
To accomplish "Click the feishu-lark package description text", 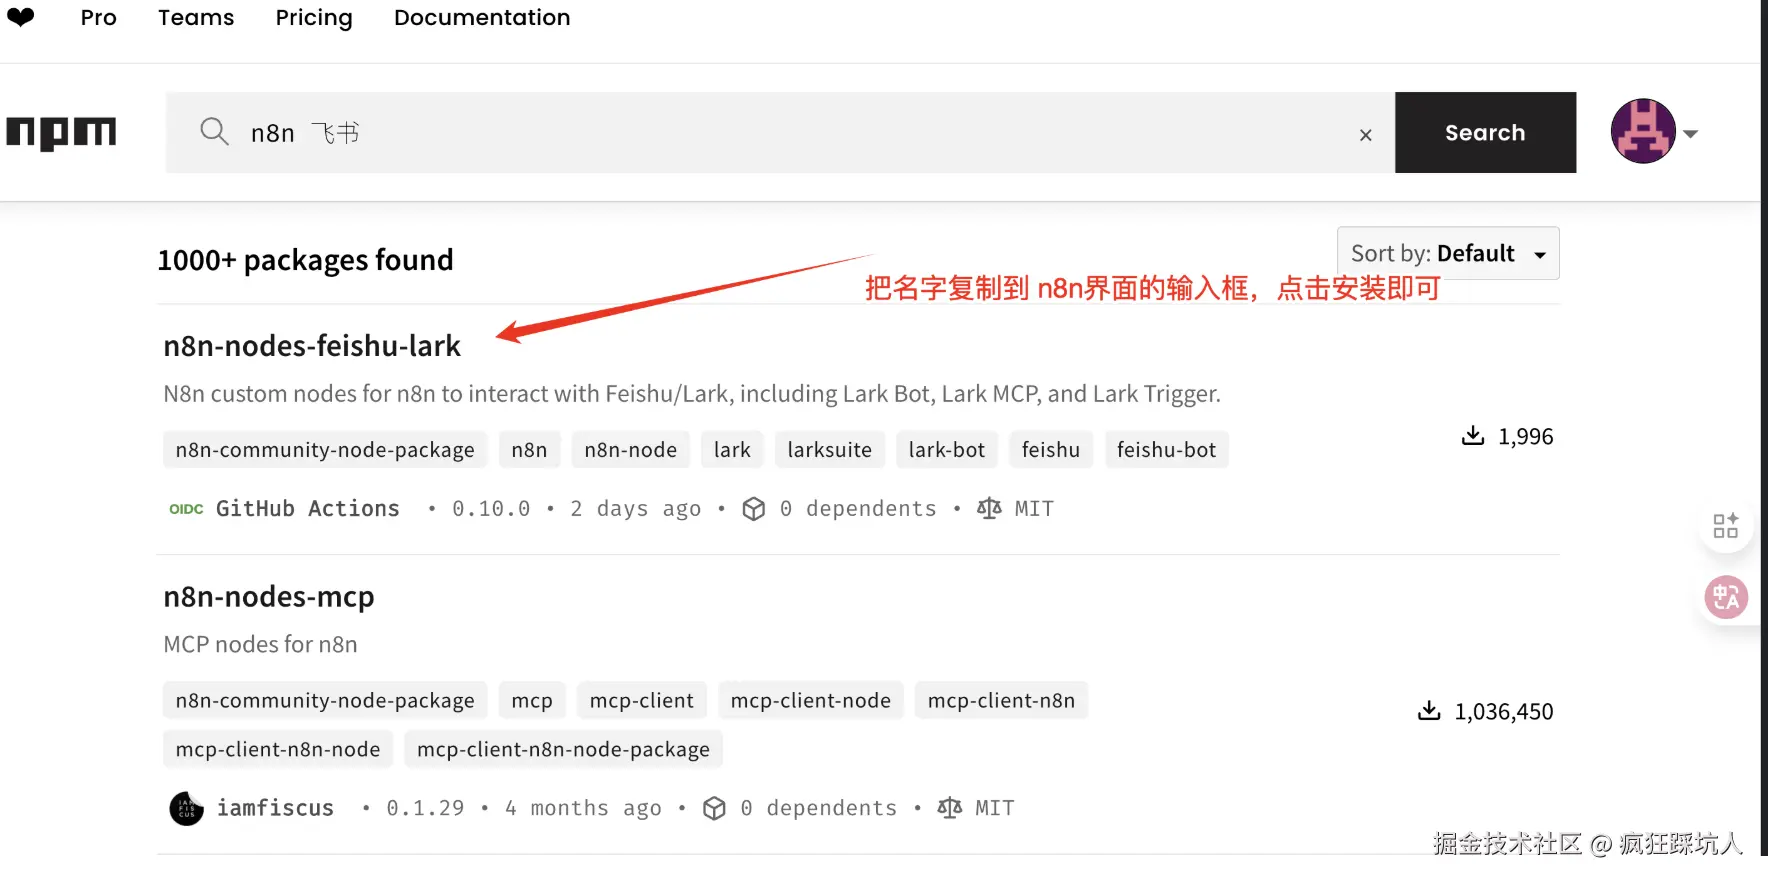I will [x=692, y=394].
